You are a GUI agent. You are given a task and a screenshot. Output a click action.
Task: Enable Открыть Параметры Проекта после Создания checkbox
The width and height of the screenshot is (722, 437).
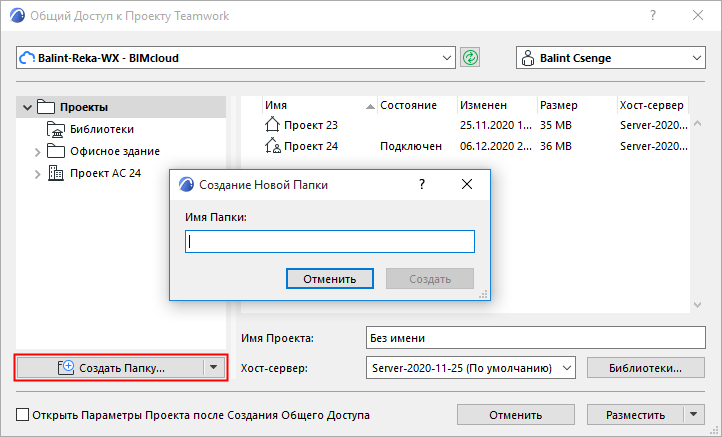[x=22, y=414]
